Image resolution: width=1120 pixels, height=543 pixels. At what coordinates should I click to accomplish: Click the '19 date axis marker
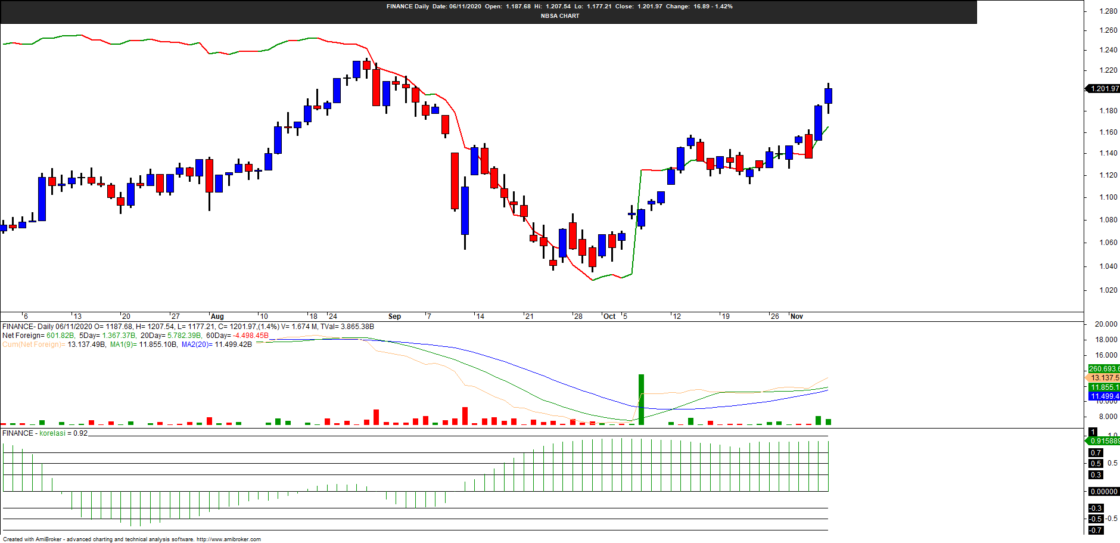click(x=724, y=316)
